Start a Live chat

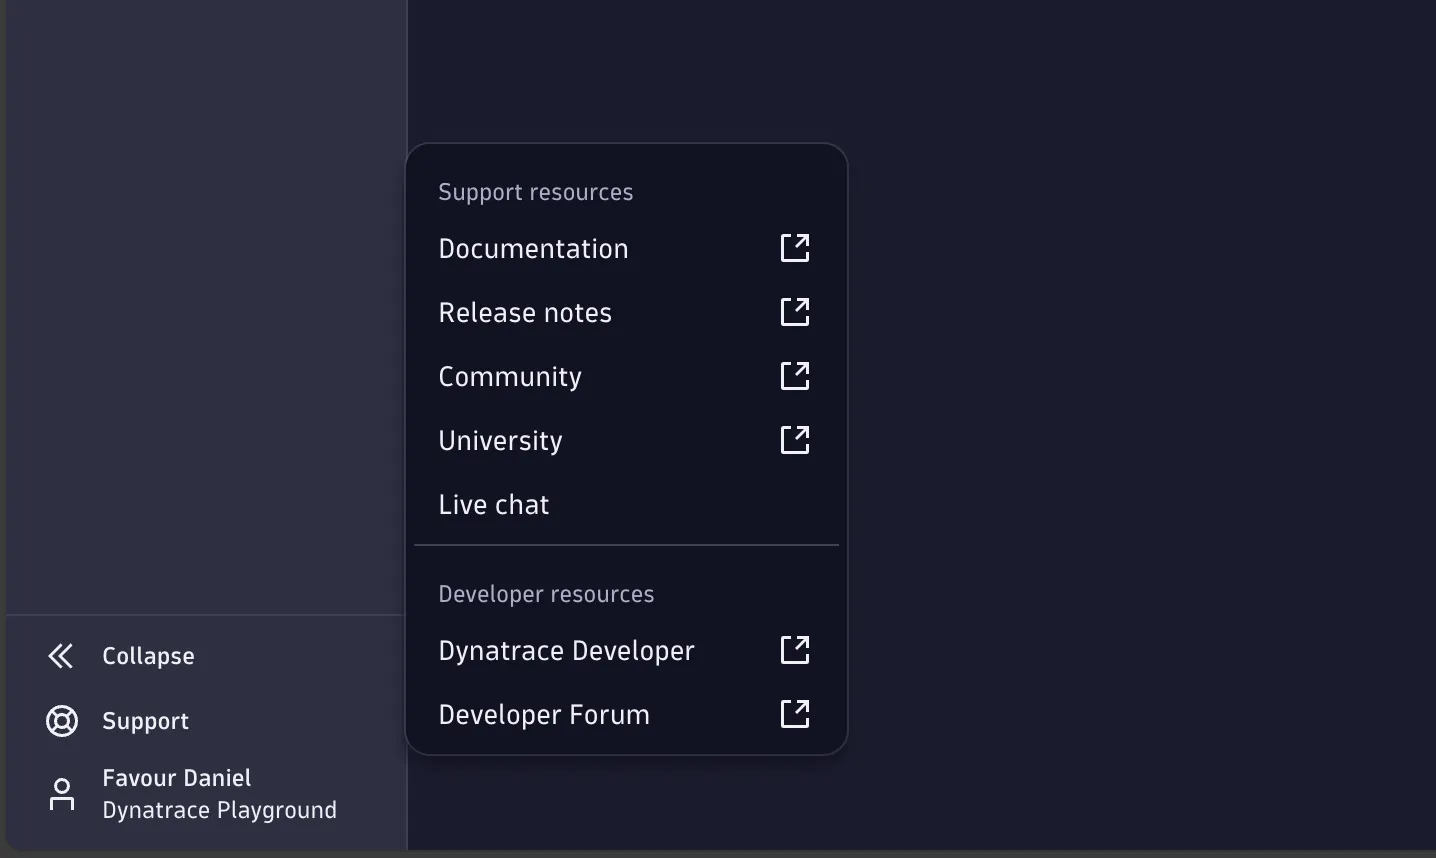pos(626,504)
